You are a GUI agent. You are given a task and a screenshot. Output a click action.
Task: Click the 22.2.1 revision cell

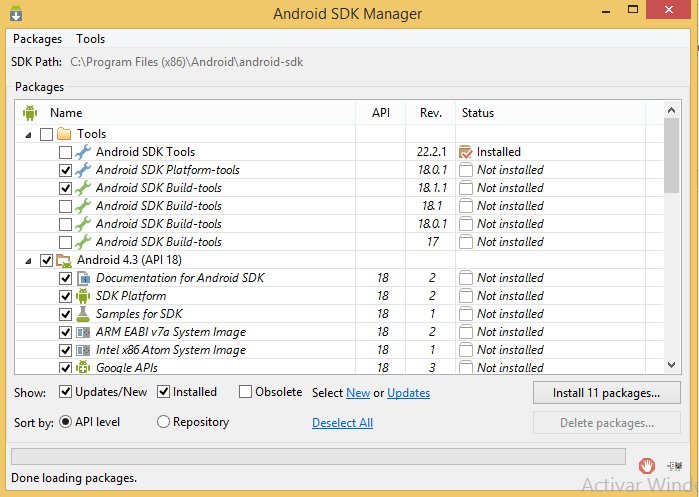pyautogui.click(x=432, y=152)
